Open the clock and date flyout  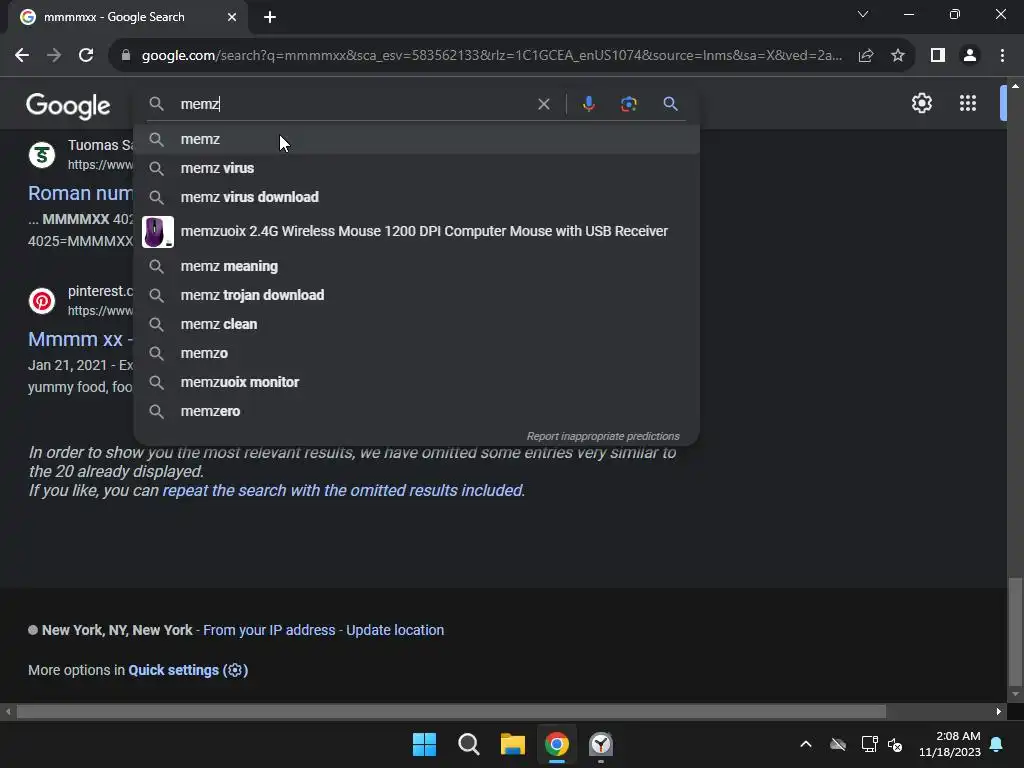coord(950,744)
